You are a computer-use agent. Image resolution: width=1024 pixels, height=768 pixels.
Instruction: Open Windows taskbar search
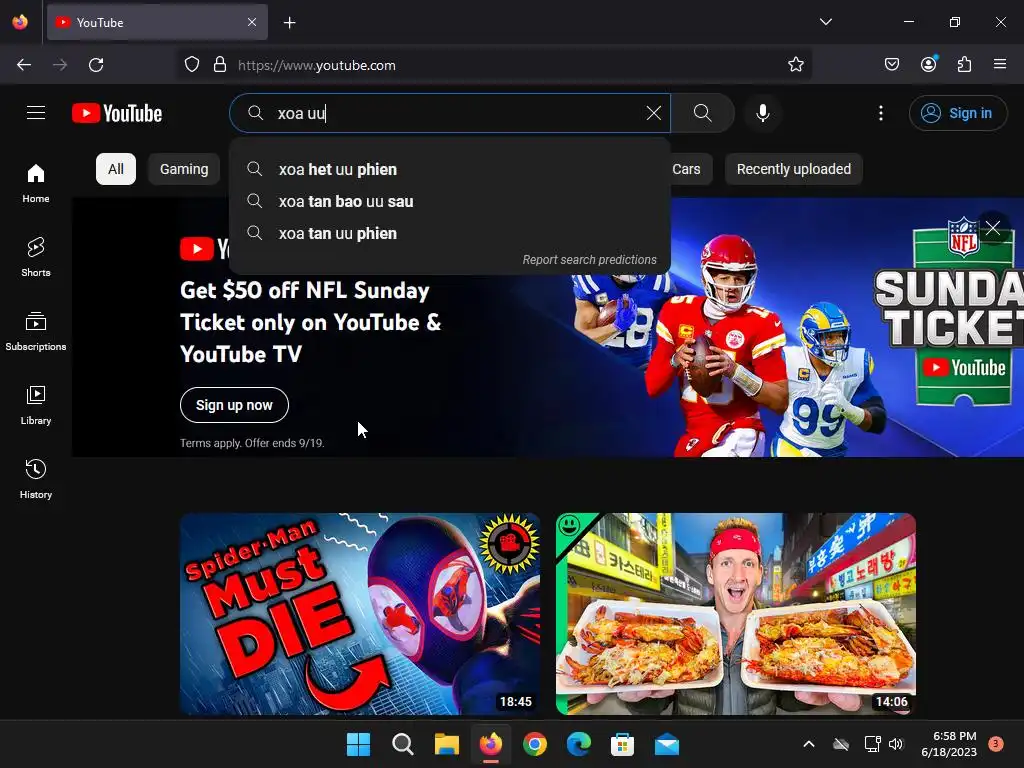tap(402, 744)
